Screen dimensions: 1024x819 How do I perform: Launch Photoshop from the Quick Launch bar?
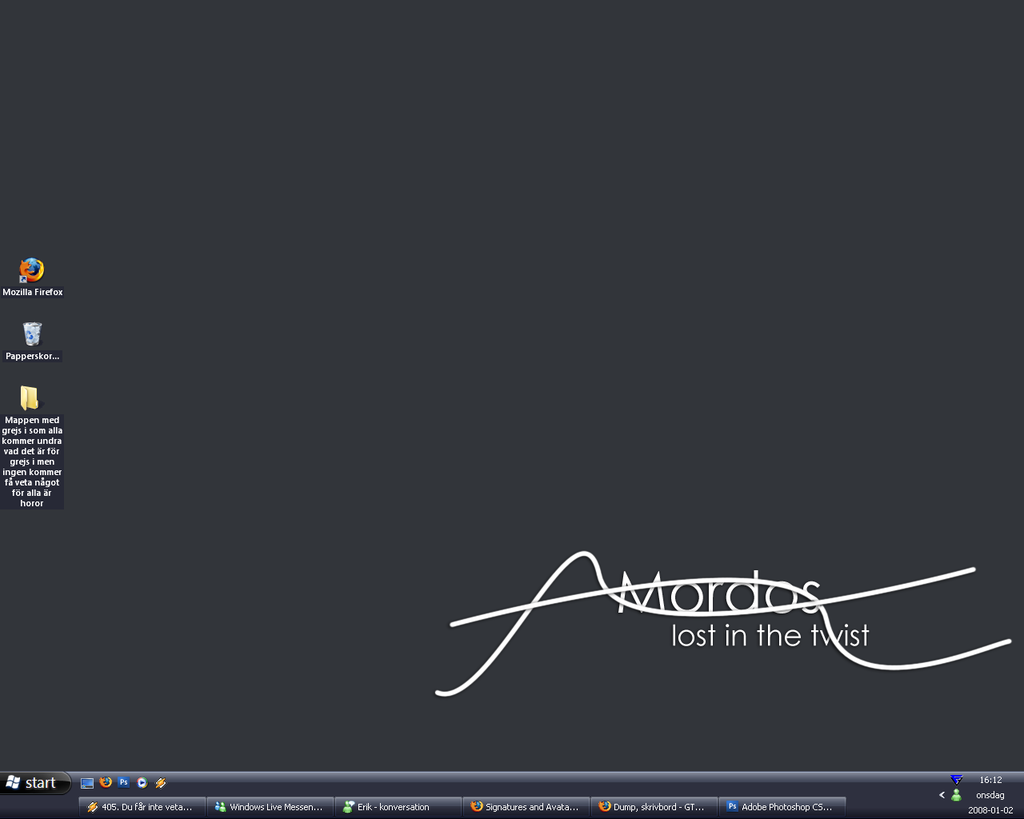pos(124,783)
